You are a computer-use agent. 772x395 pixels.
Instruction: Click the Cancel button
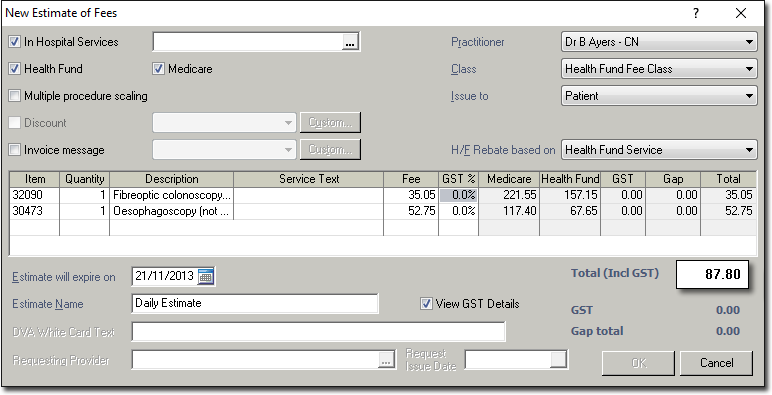click(716, 363)
